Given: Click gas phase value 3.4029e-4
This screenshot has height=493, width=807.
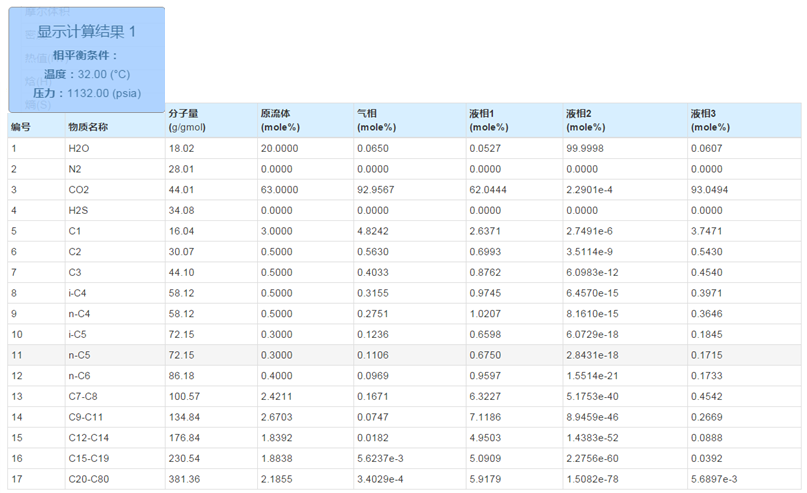Looking at the screenshot, I should coord(380,479).
